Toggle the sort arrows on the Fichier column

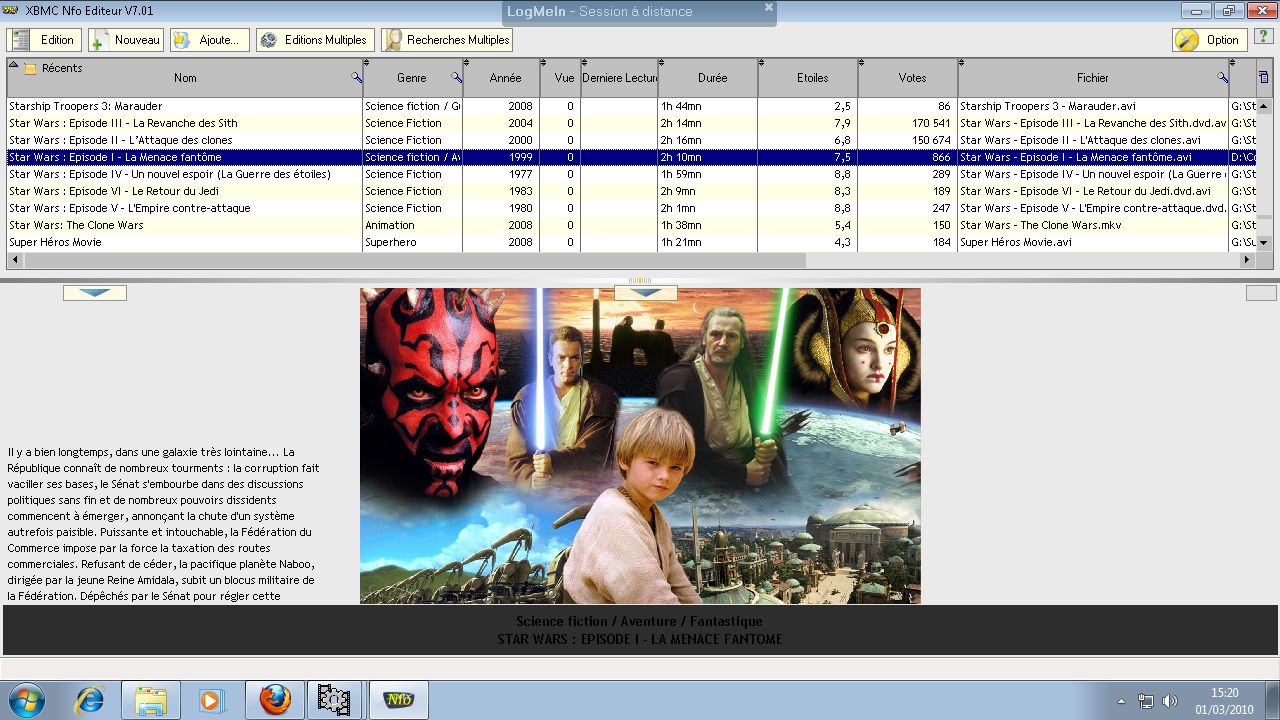(962, 64)
